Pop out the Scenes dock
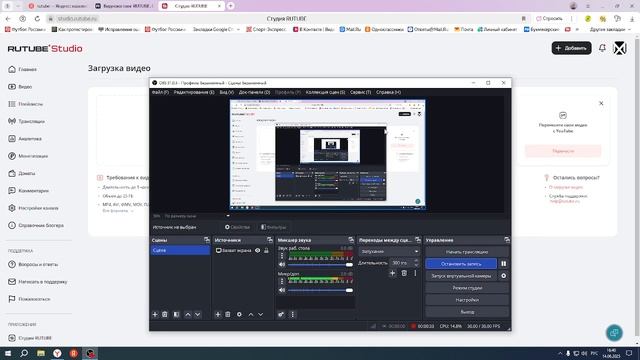The width and height of the screenshot is (640, 360). coord(207,240)
